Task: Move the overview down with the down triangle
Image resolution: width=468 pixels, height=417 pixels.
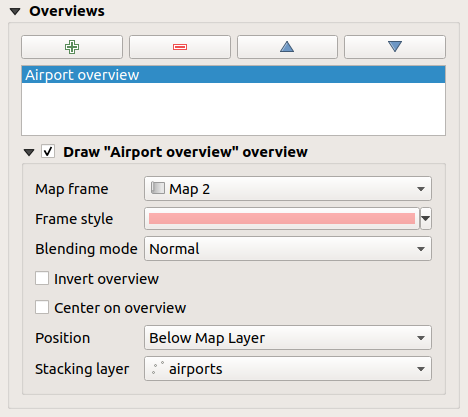Action: [x=395, y=47]
